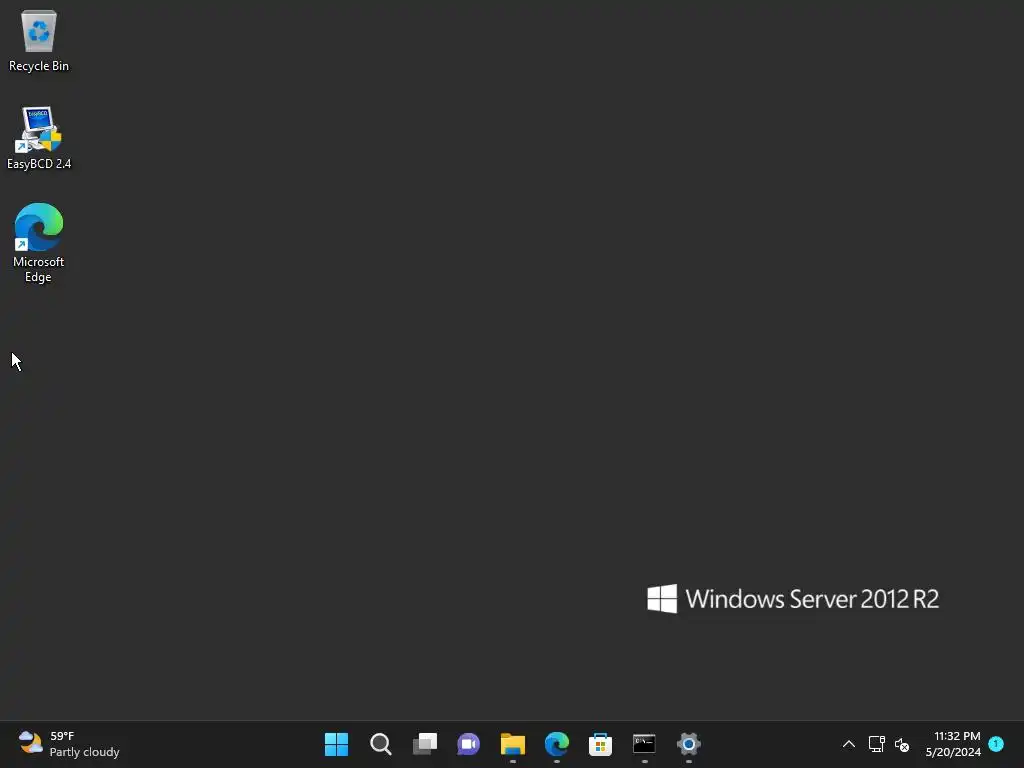Open the Start menu from the taskbar
Screen dimensions: 1024x768
click(x=336, y=744)
